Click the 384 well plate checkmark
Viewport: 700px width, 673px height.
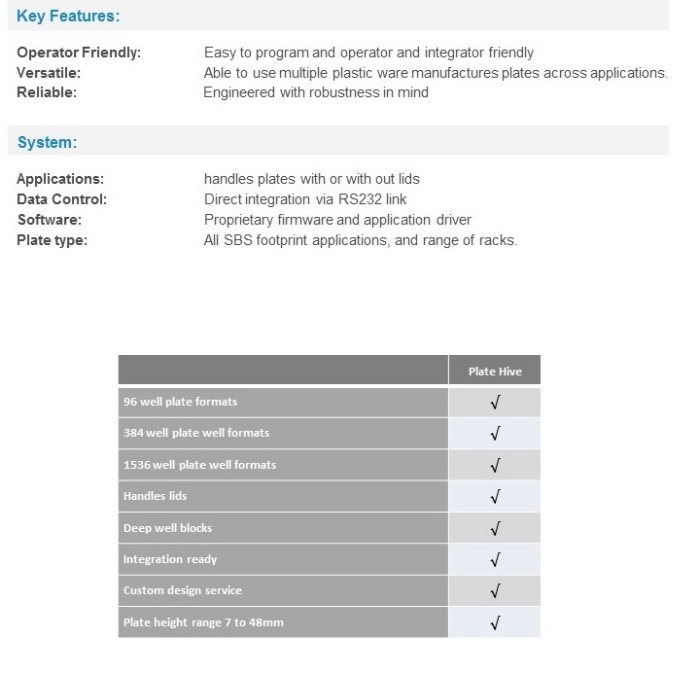coord(495,434)
